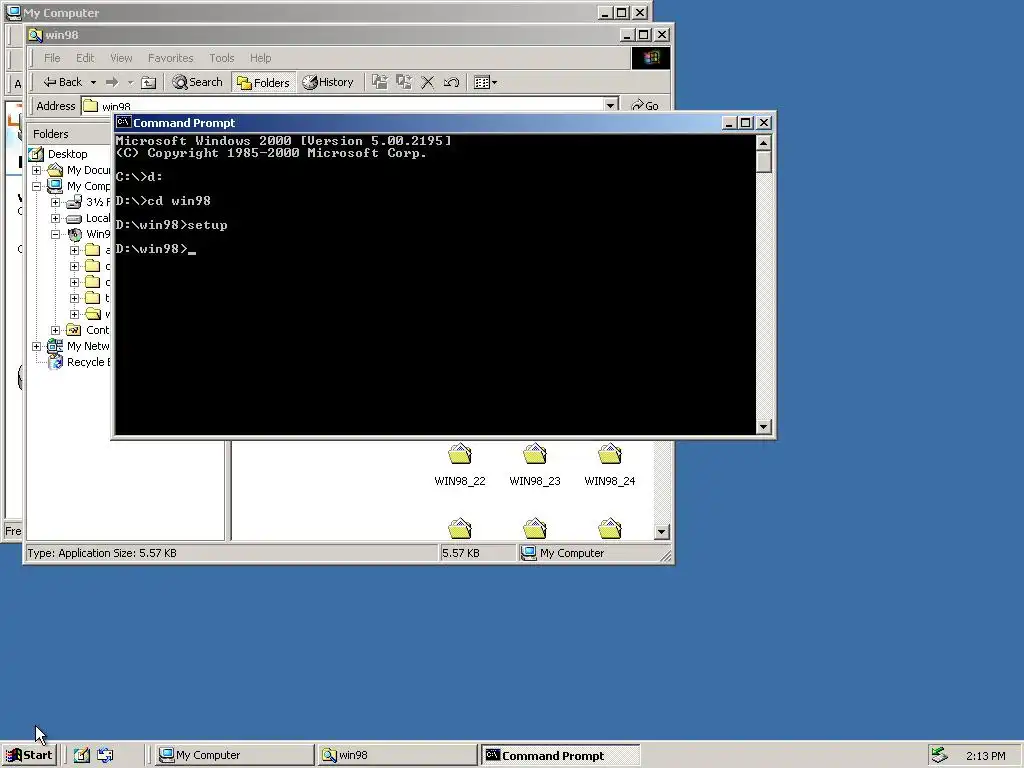Click the Copy To toolbar icon
Viewport: 1024px width, 768px height.
tap(404, 82)
